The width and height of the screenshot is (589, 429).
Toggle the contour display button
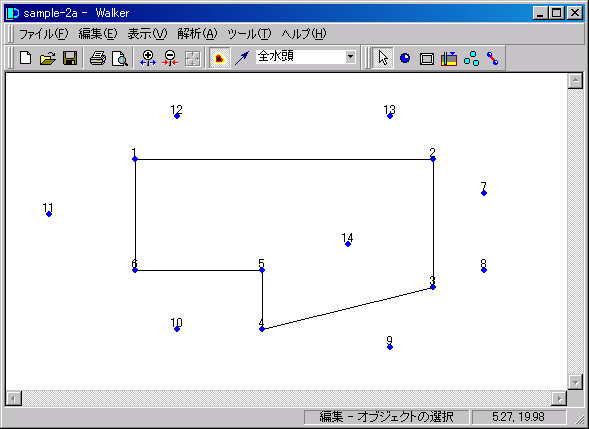pos(219,58)
